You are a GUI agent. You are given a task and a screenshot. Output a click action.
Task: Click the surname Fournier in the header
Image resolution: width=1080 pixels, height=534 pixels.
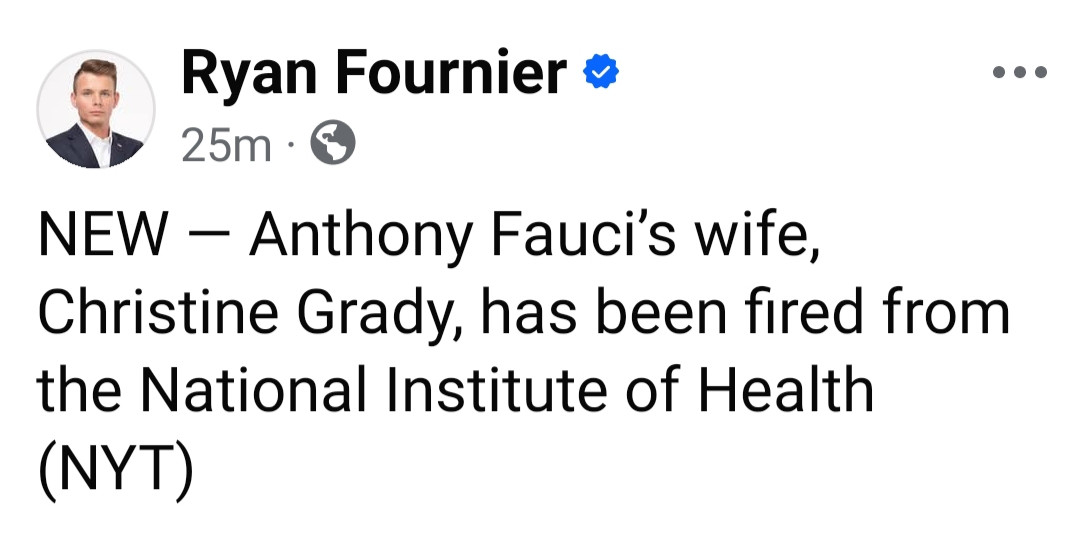450,73
